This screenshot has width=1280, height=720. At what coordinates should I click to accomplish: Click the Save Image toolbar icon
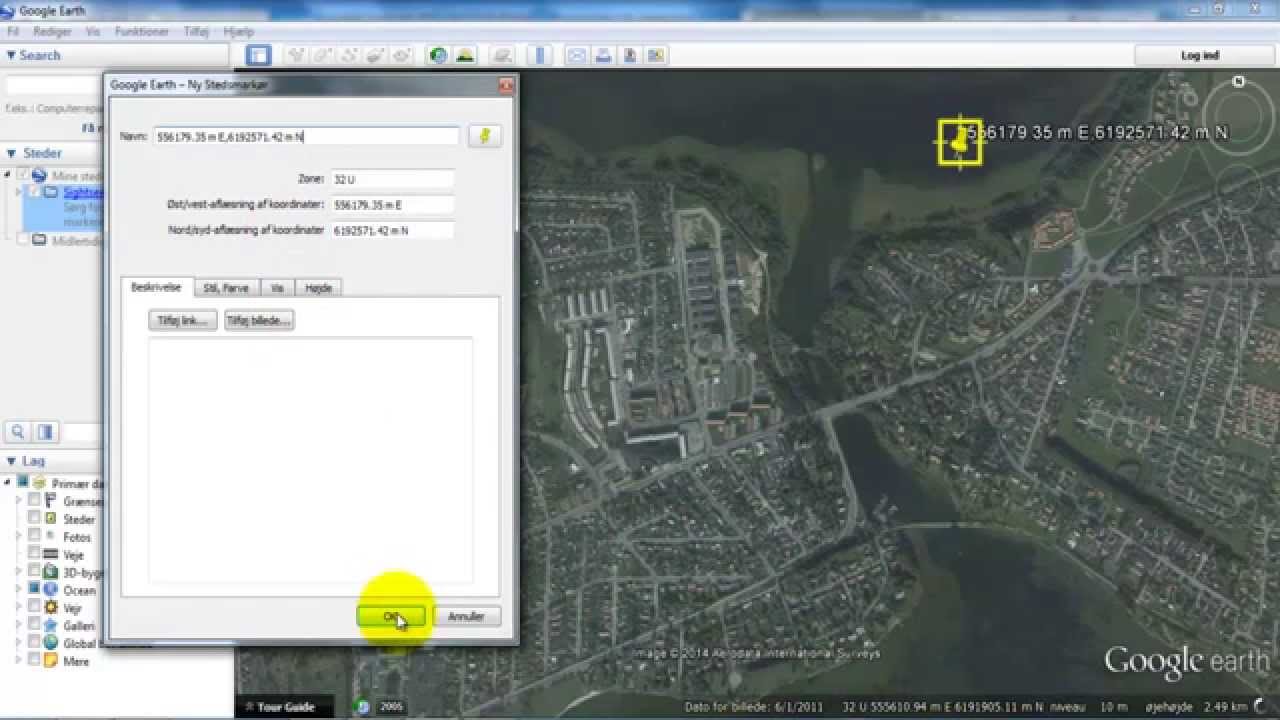pos(630,55)
